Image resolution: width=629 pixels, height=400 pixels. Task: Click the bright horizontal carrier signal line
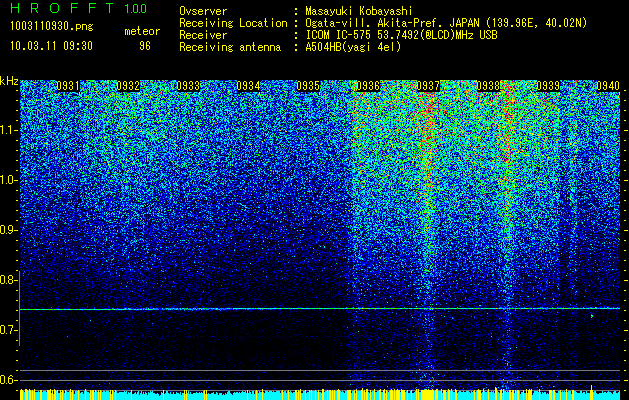pyautogui.click(x=320, y=309)
